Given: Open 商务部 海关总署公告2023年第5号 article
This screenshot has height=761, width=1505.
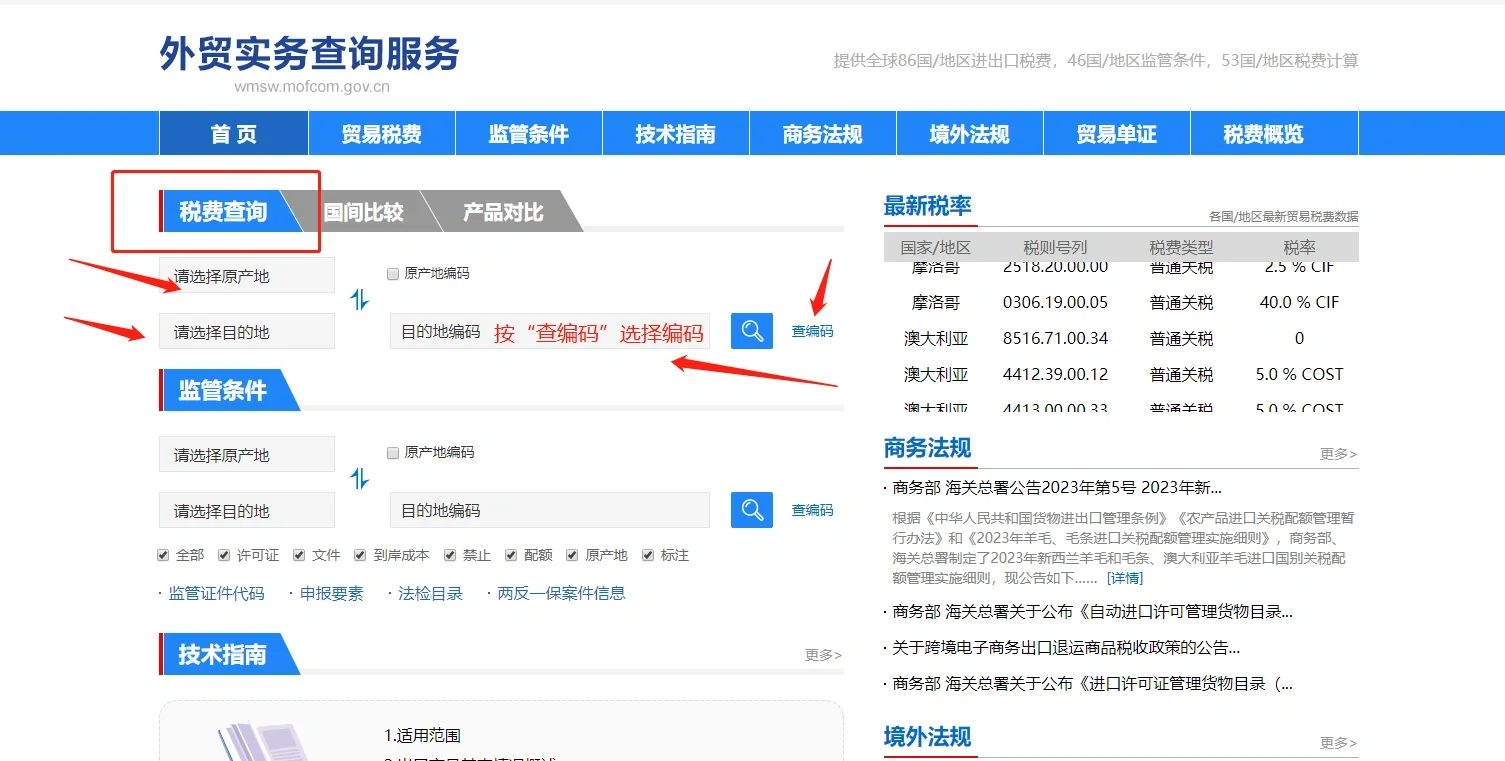Looking at the screenshot, I should pyautogui.click(x=1057, y=488).
